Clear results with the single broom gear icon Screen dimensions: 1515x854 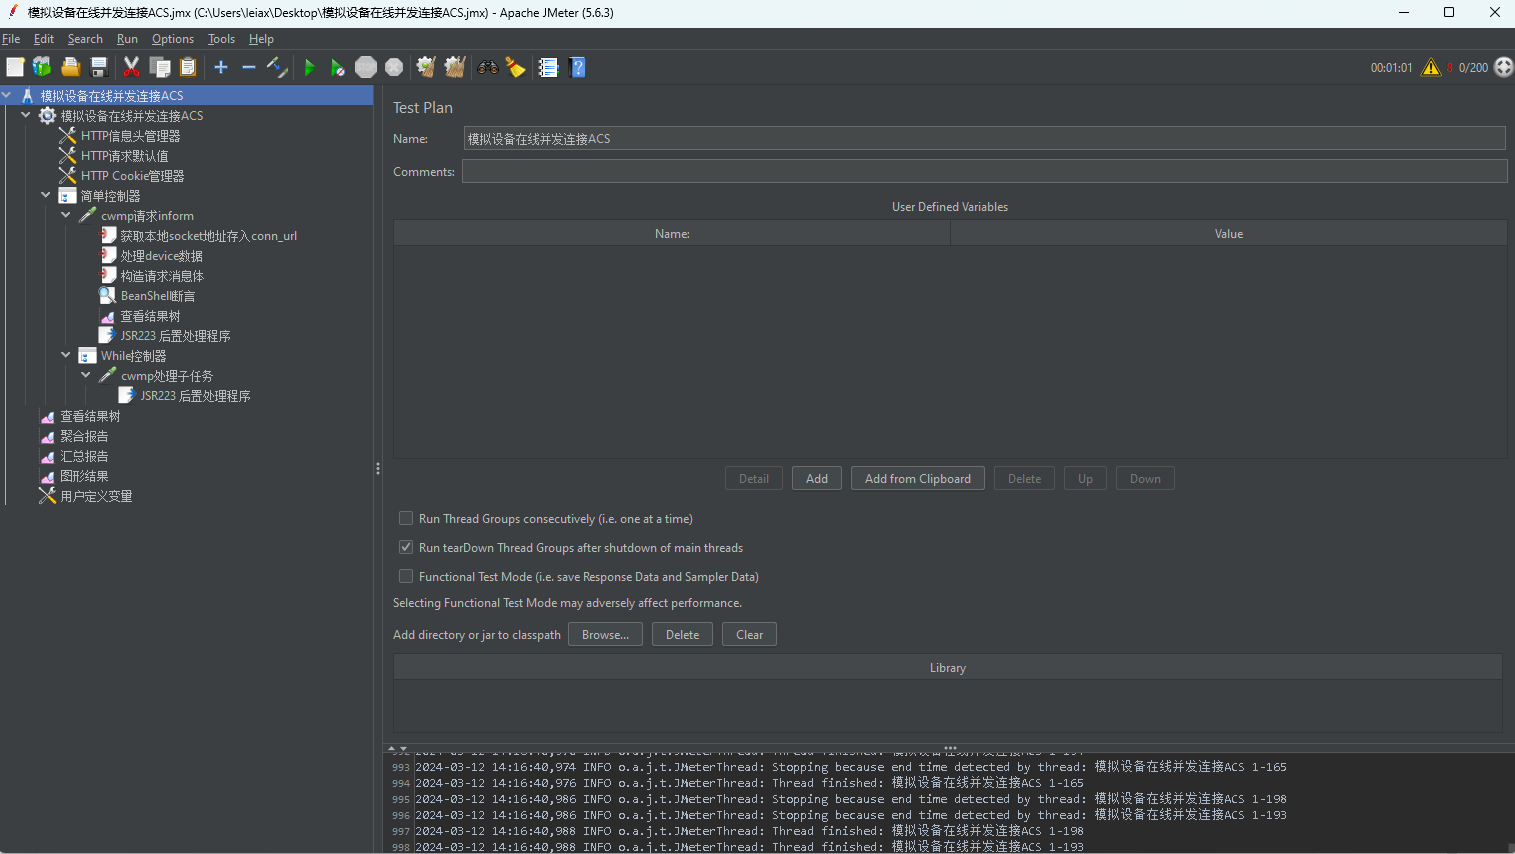click(x=426, y=67)
